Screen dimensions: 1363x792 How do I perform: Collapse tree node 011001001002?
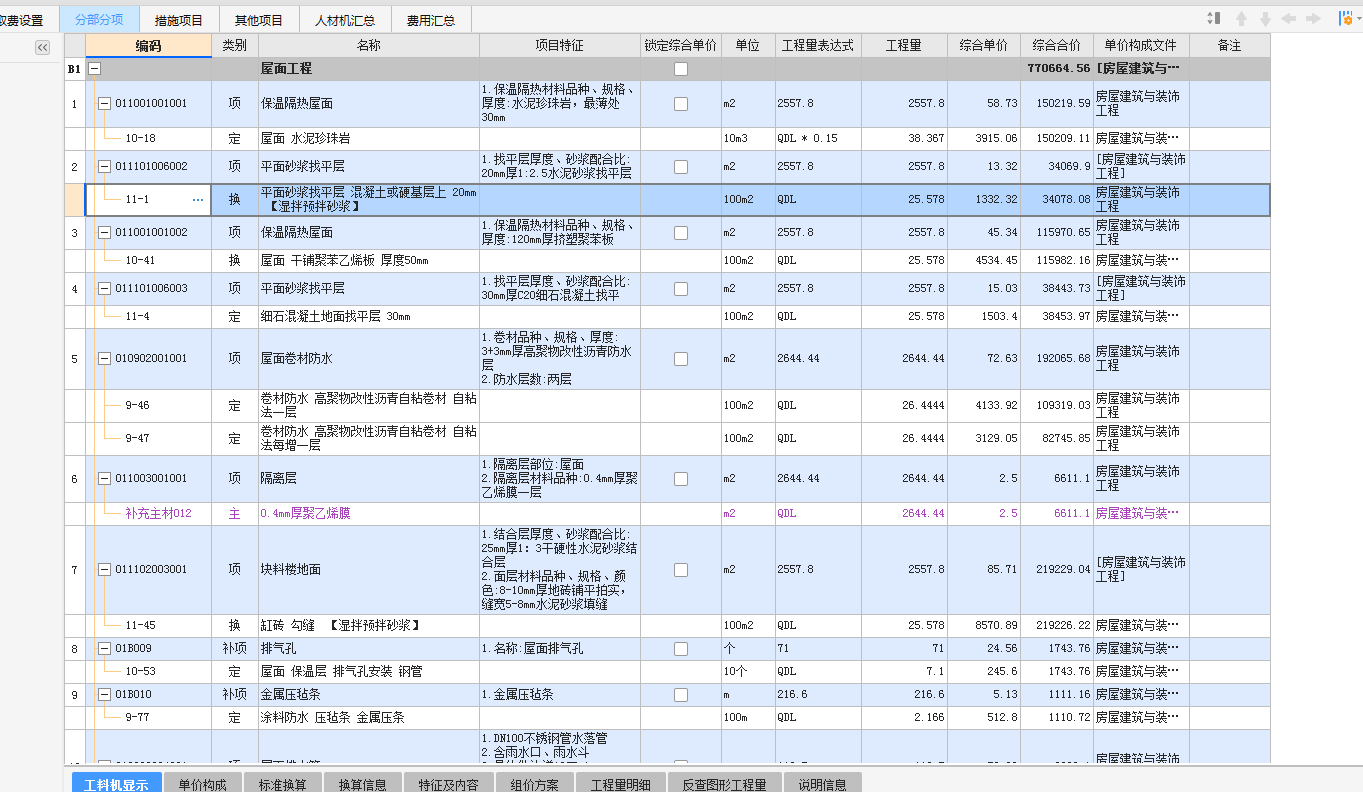coord(104,233)
